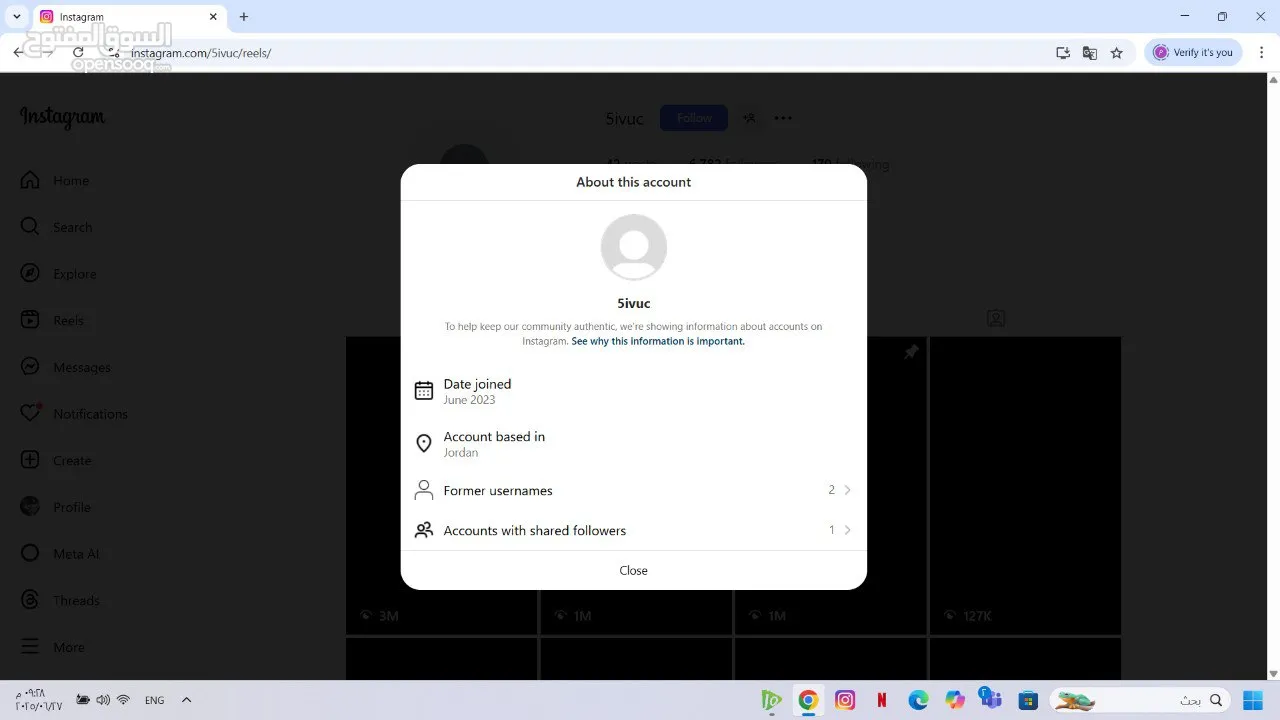The width and height of the screenshot is (1280, 720).
Task: Open the Explore compass icon
Action: (31, 274)
